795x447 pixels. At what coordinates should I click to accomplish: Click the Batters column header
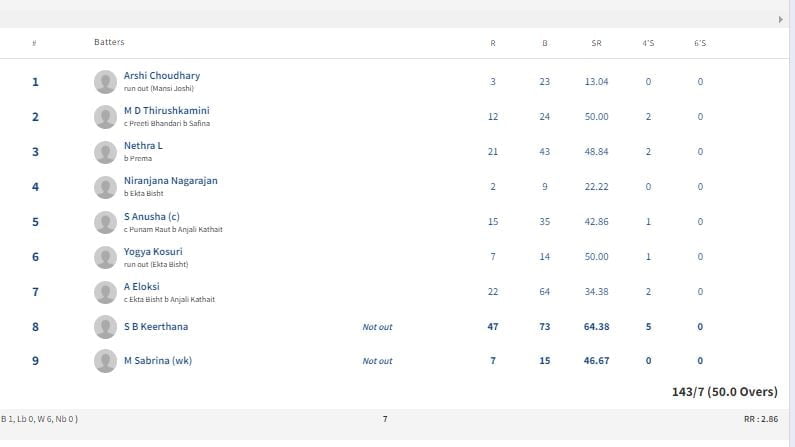pyautogui.click(x=109, y=43)
